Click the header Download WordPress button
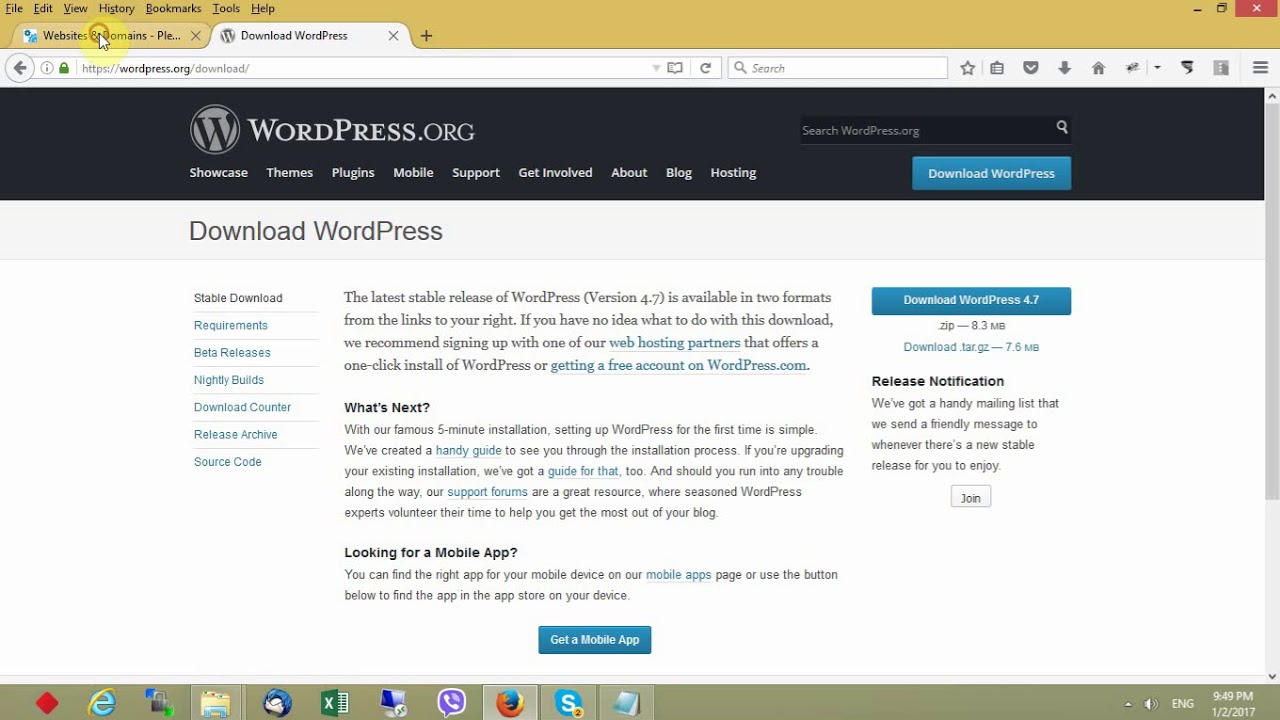Image resolution: width=1280 pixels, height=720 pixels. click(991, 173)
